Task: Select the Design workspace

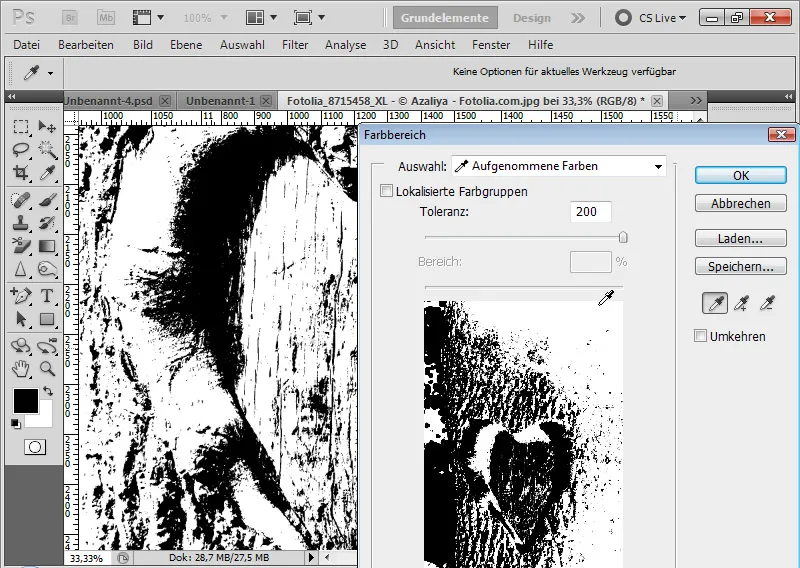Action: click(532, 18)
